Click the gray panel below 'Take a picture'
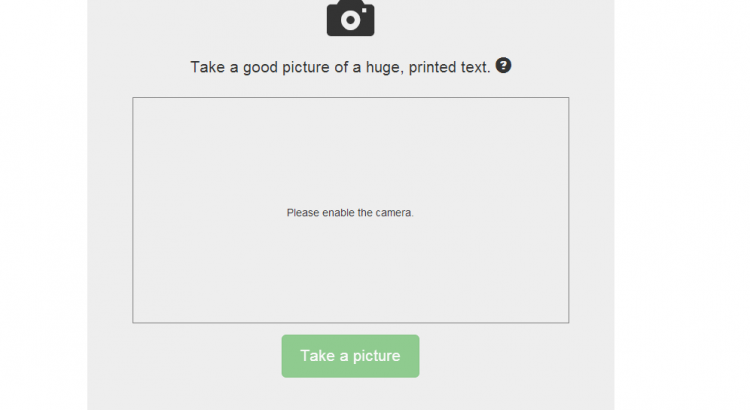This screenshot has height=410, width=750. 351,395
